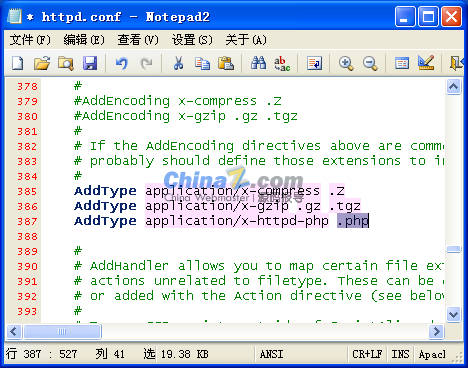Click the CR+LF line ending status field

[x=367, y=354]
